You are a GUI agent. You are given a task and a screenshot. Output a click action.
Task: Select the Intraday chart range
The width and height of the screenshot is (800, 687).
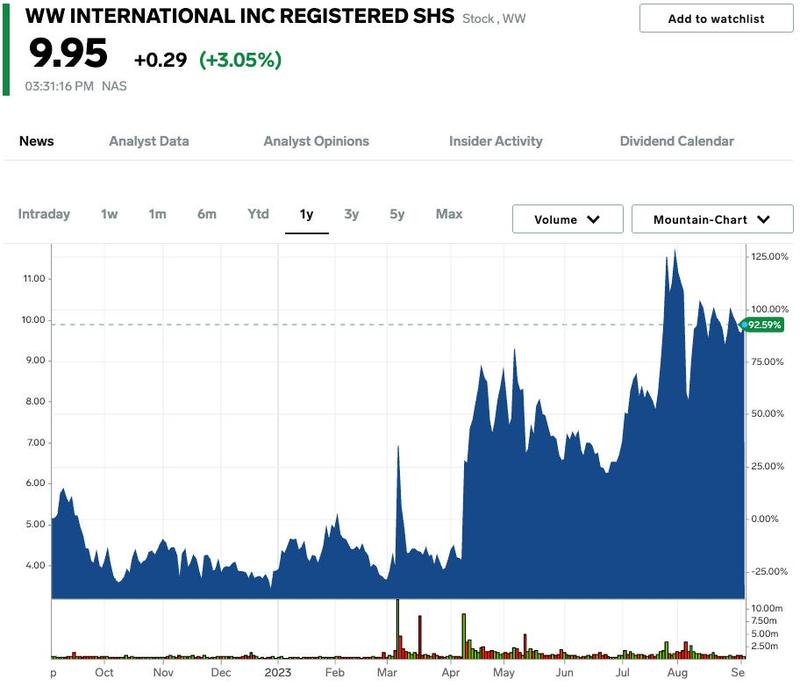pos(44,214)
